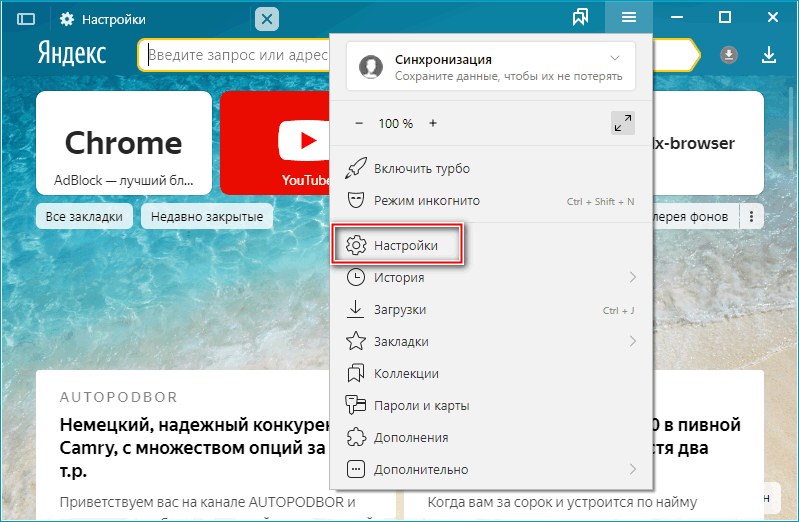
Task: Click the incognito mask icon
Action: [356, 200]
